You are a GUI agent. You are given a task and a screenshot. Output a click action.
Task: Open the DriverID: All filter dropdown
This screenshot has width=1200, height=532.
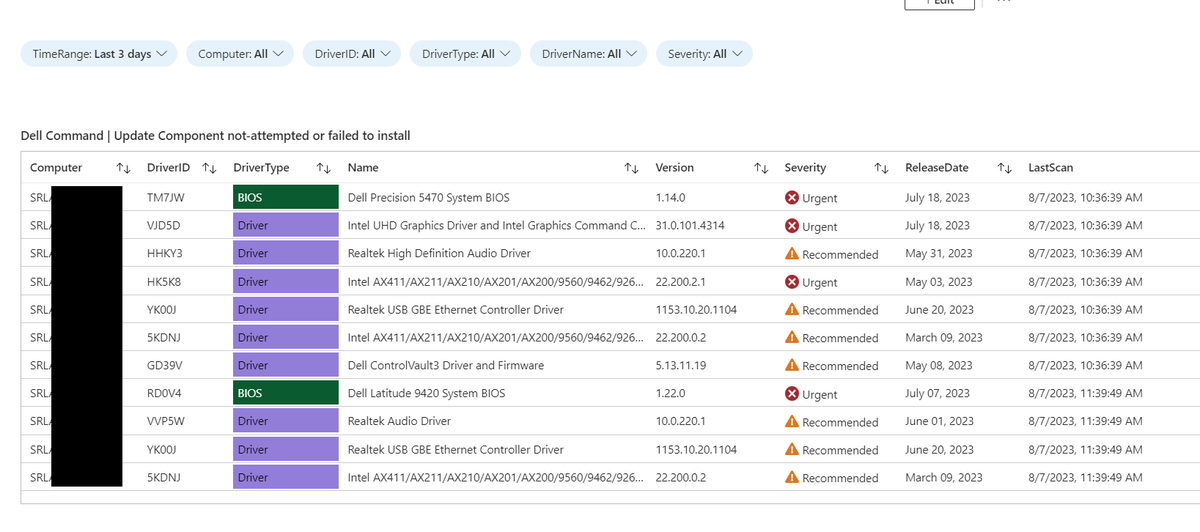pos(352,54)
